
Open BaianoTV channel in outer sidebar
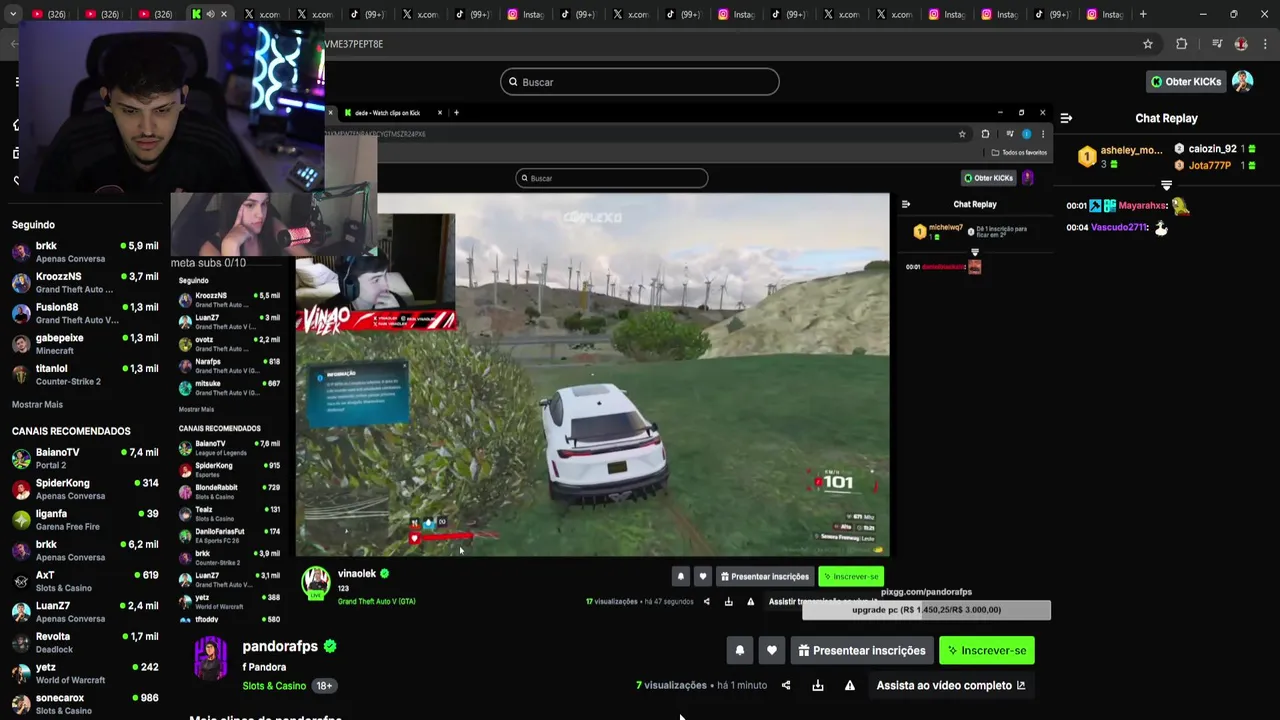pyautogui.click(x=85, y=458)
